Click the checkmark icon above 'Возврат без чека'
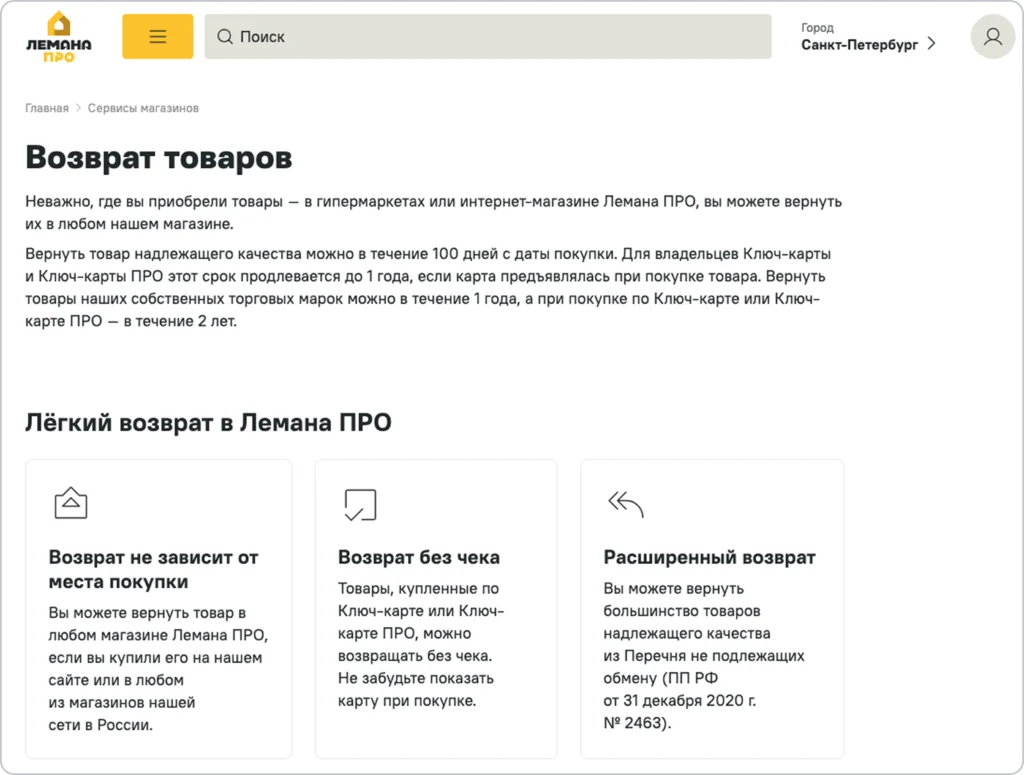 click(359, 505)
